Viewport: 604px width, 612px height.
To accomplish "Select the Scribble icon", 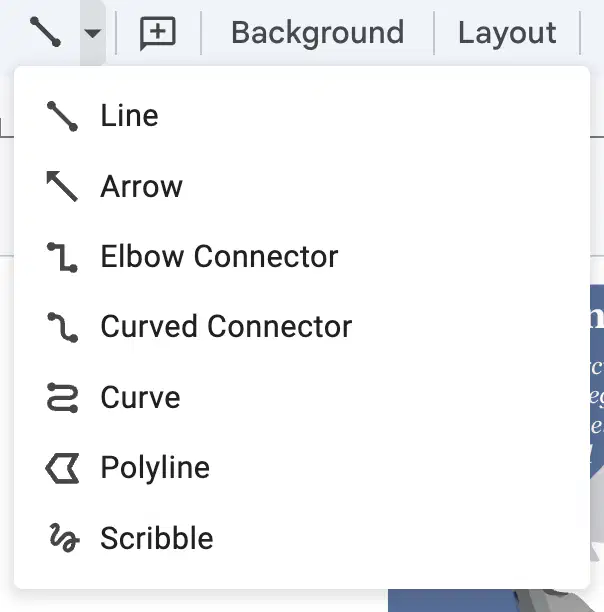I will 64,538.
